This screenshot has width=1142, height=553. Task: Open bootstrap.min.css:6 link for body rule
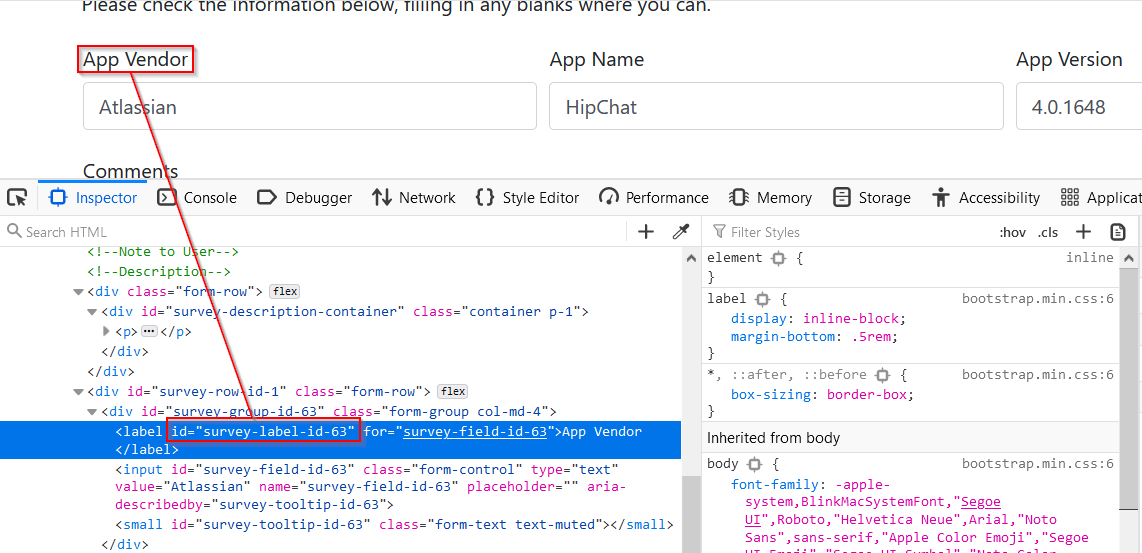(1037, 463)
